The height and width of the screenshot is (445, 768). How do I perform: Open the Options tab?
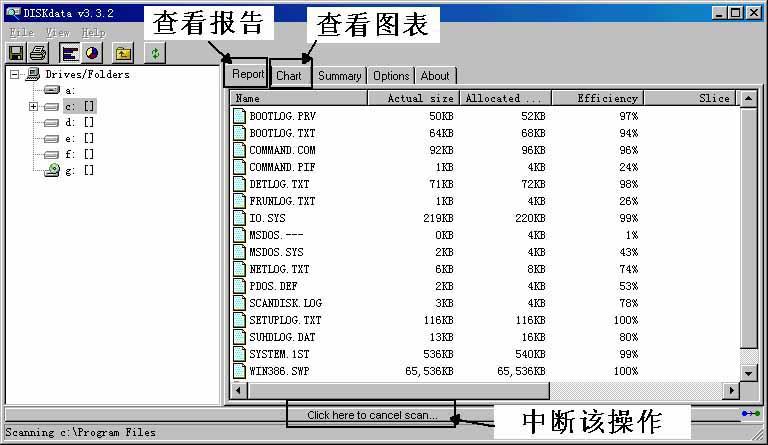tap(391, 76)
